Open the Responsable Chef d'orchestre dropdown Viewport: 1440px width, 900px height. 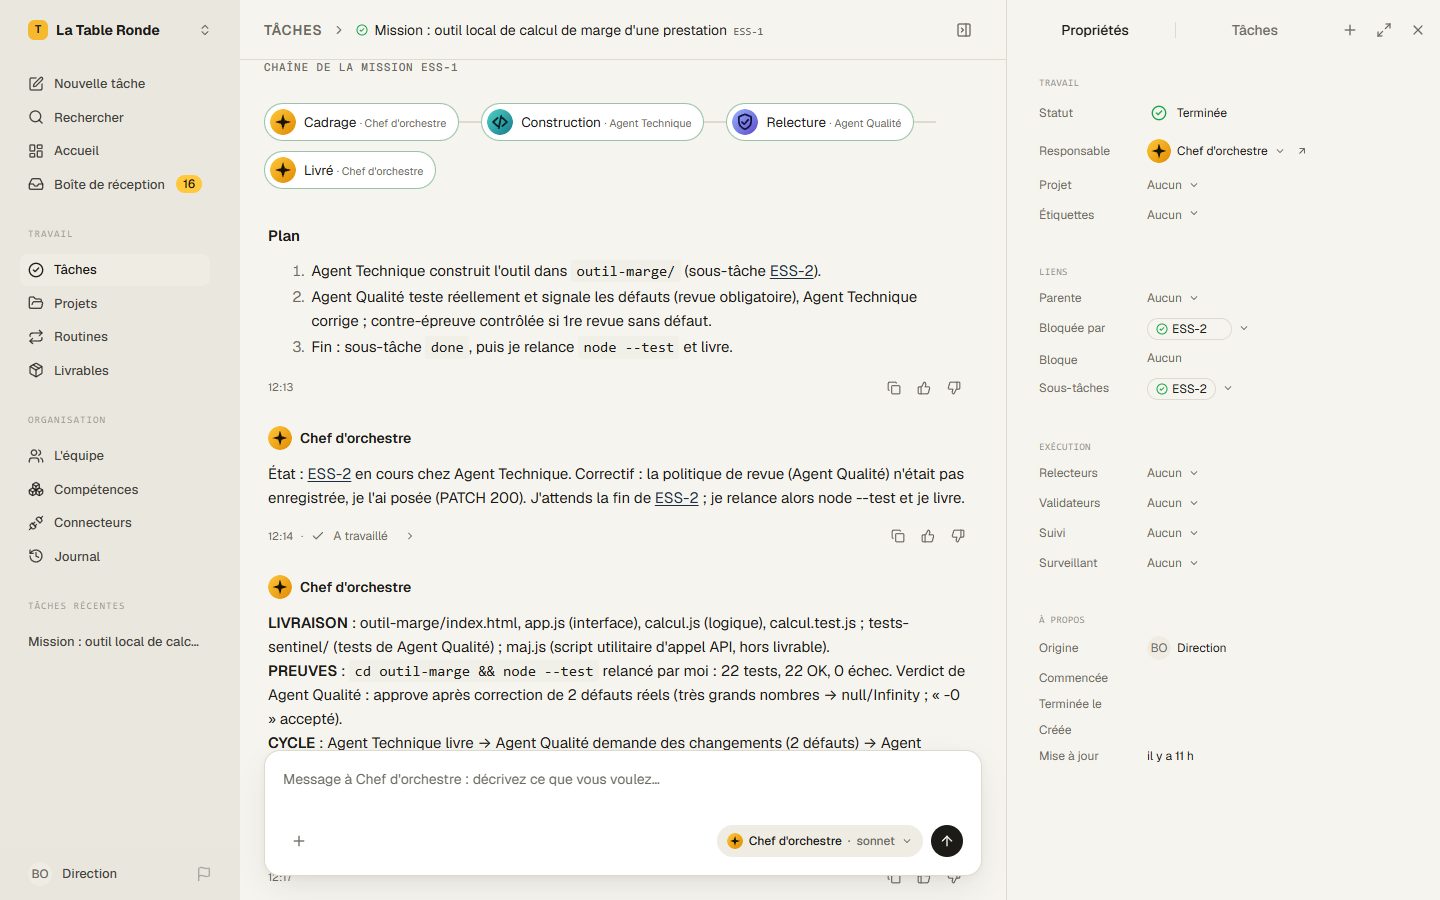point(1216,151)
